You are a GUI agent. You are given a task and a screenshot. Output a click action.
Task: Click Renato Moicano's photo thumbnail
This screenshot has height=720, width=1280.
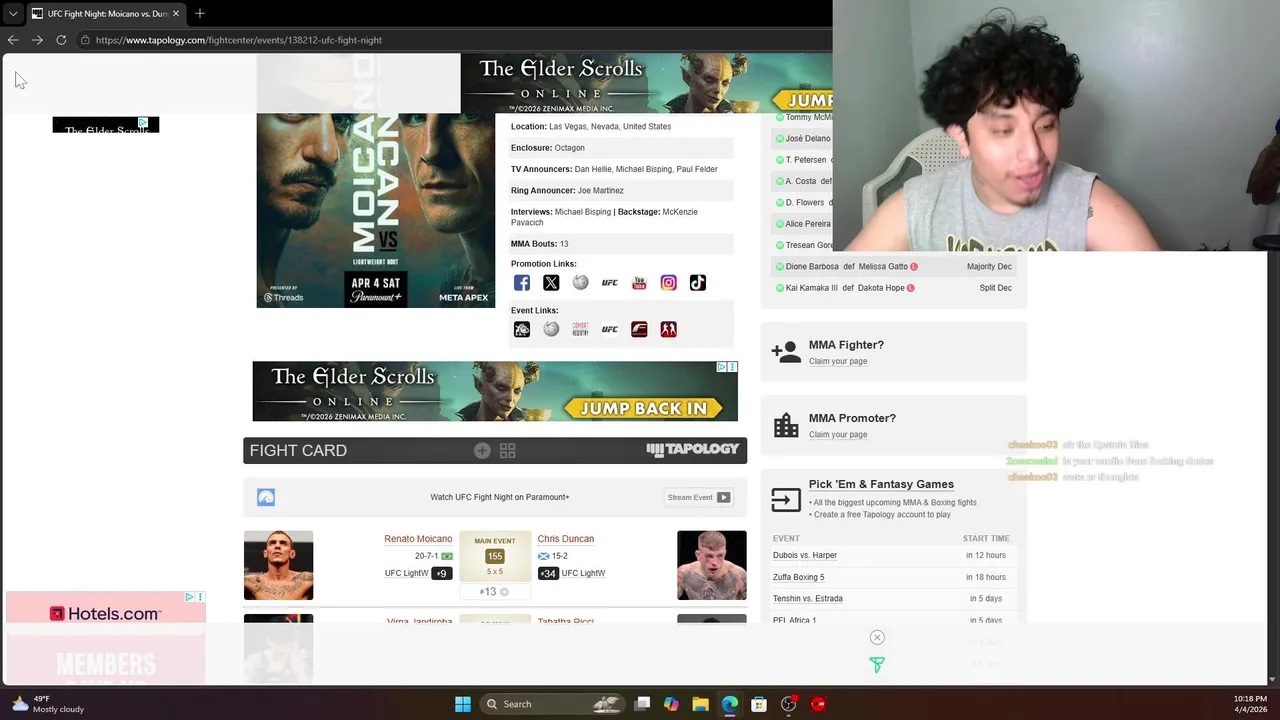(278, 565)
